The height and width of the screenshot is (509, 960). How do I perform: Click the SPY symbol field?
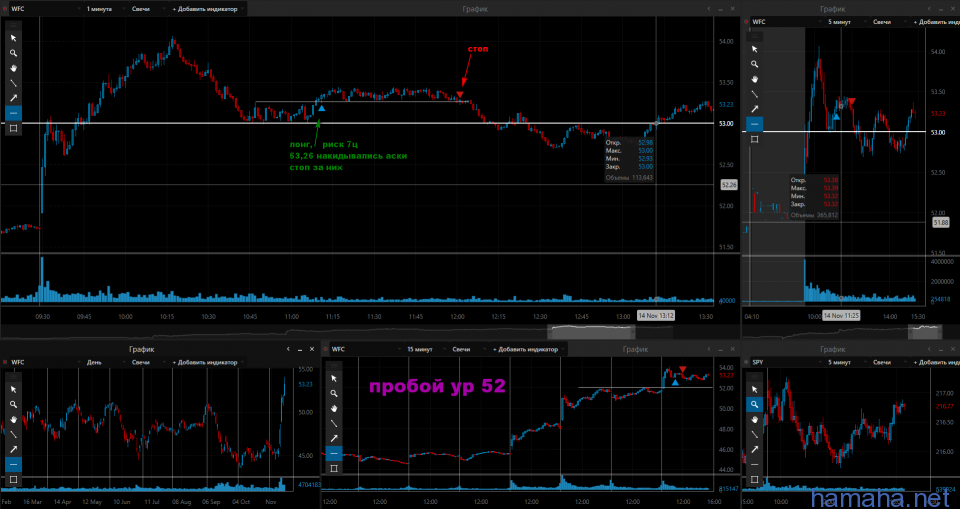pyautogui.click(x=786, y=362)
